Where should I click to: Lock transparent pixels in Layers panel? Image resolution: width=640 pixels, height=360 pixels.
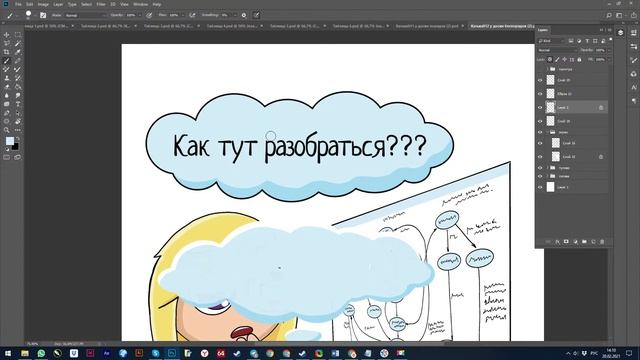[549, 60]
